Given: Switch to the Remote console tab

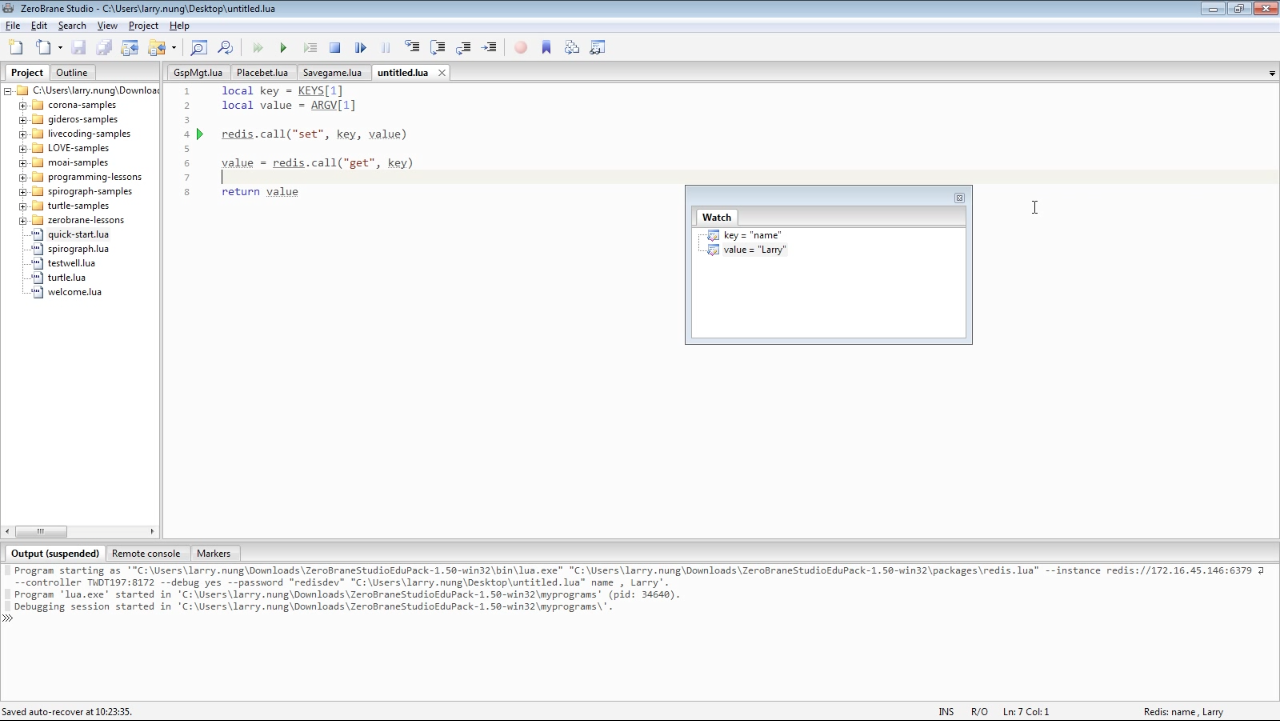Looking at the screenshot, I should pos(146,554).
